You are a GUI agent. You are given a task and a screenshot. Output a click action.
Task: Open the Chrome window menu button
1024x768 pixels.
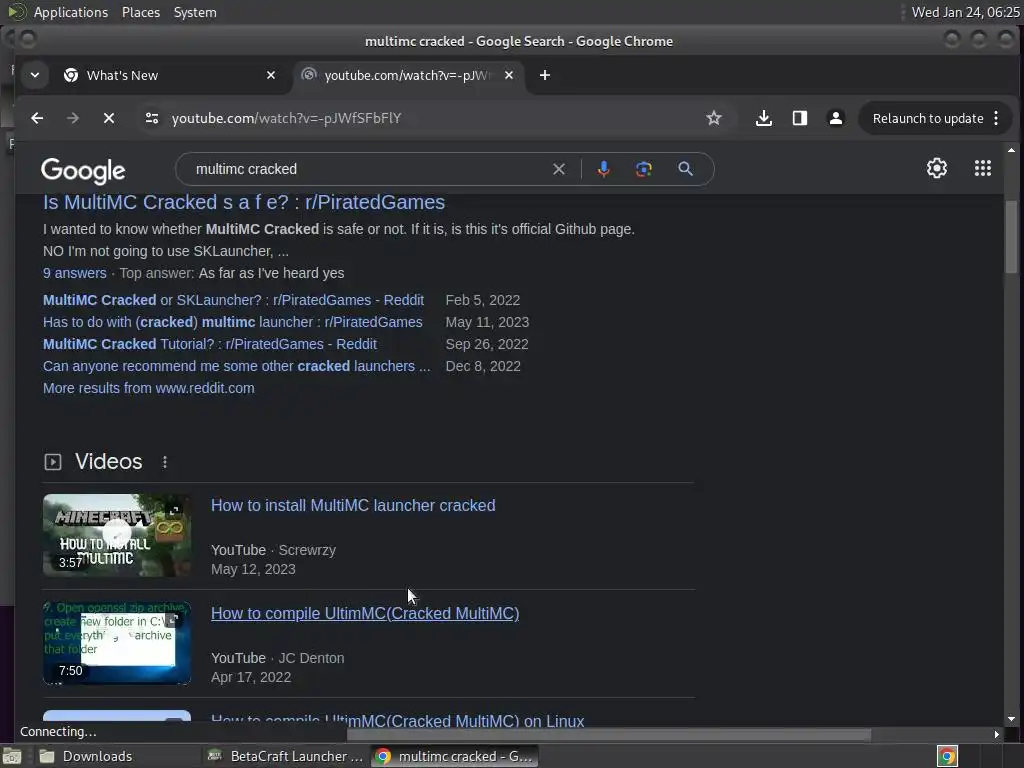coord(27,39)
